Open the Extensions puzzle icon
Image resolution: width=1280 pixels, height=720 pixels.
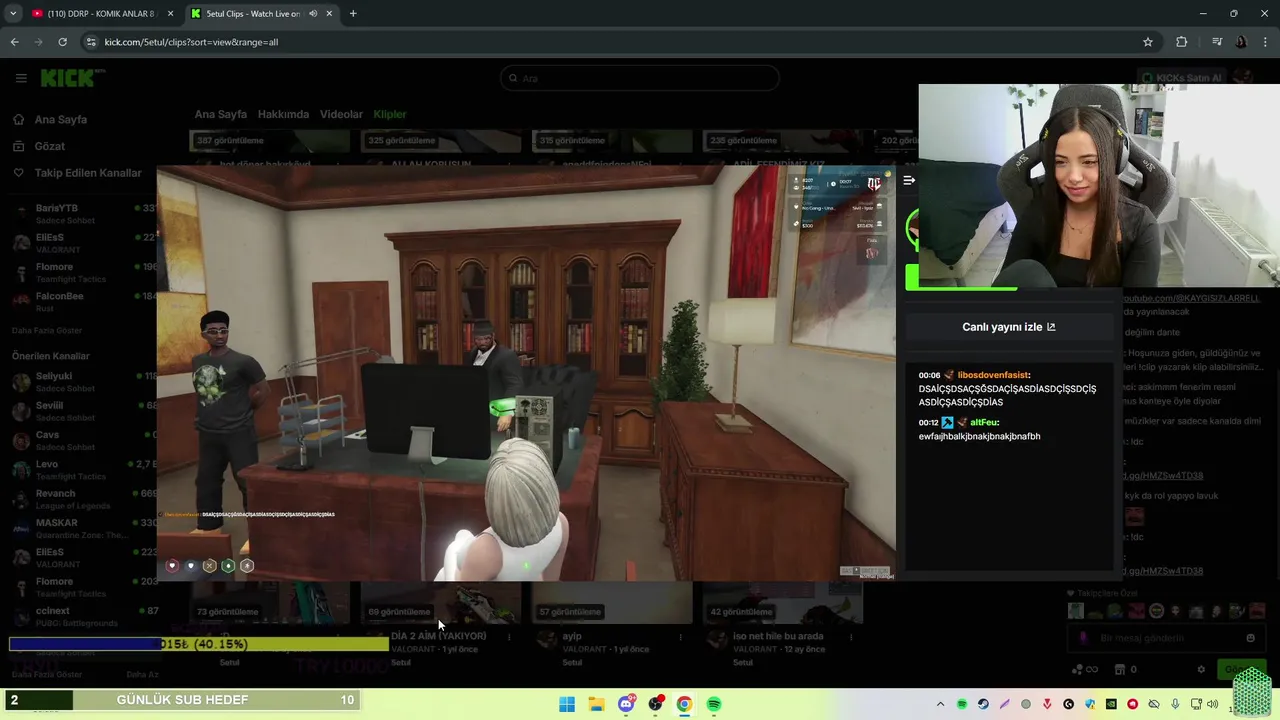[x=1182, y=42]
